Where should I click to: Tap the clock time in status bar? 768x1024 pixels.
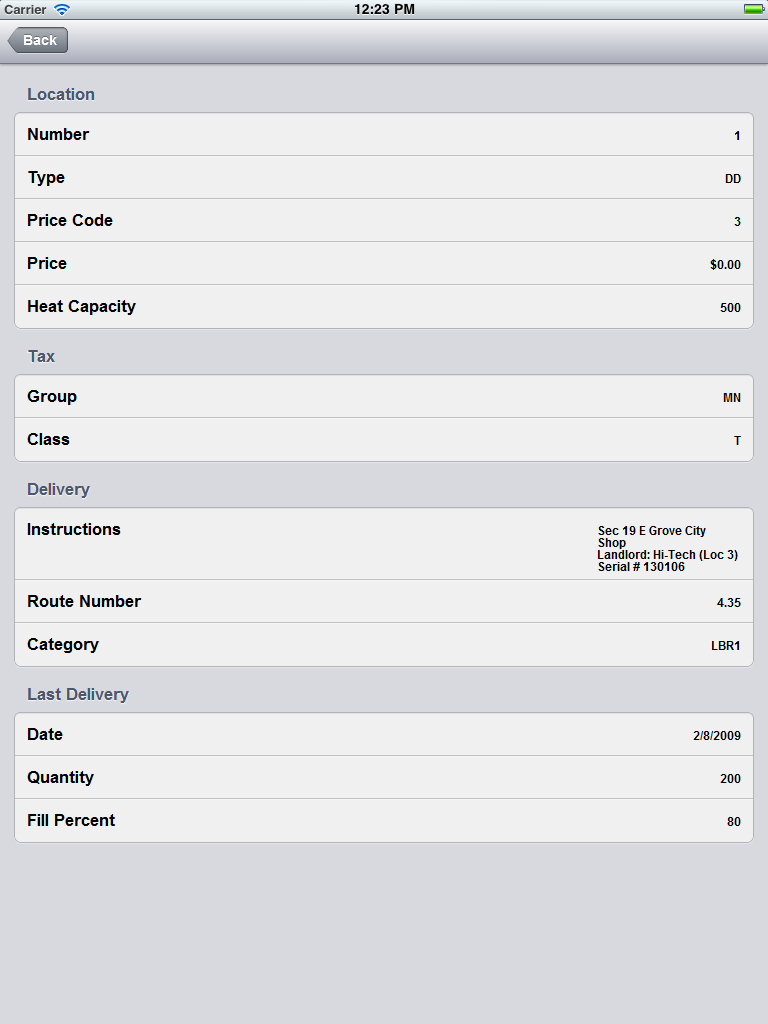coord(384,9)
